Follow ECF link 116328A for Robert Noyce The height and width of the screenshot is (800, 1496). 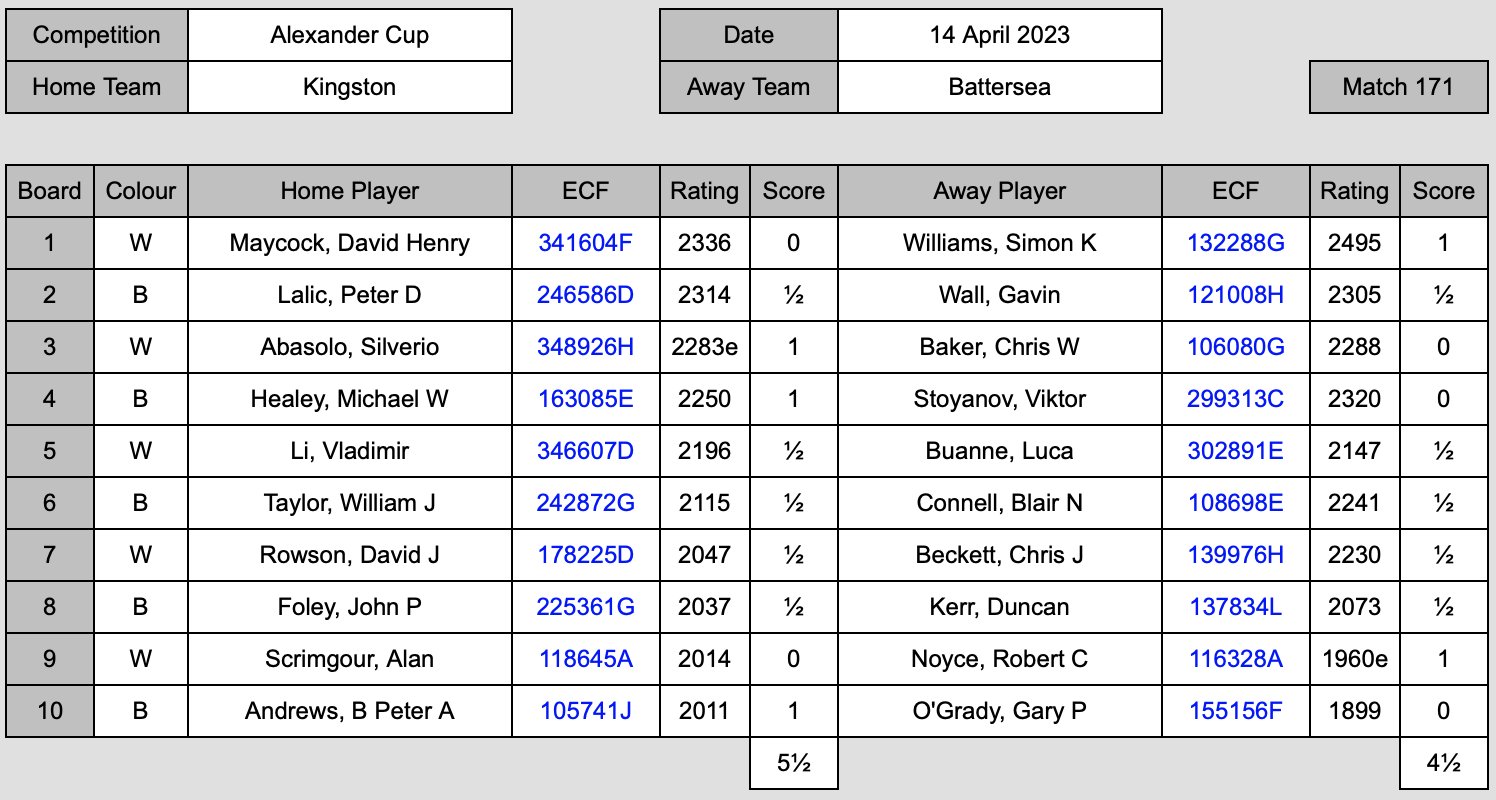tap(1236, 659)
